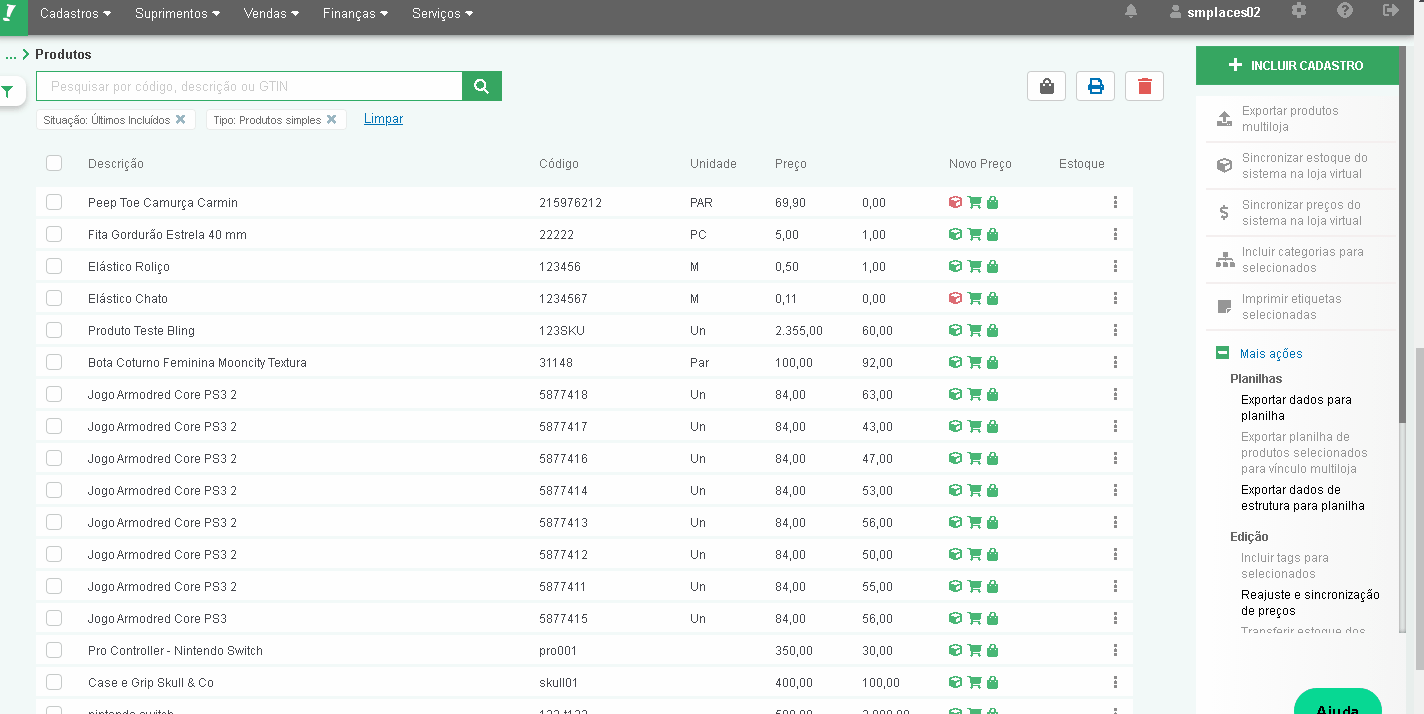This screenshot has height=714, width=1424.
Task: Toggle the select-all checkbox in table header
Action: [54, 163]
